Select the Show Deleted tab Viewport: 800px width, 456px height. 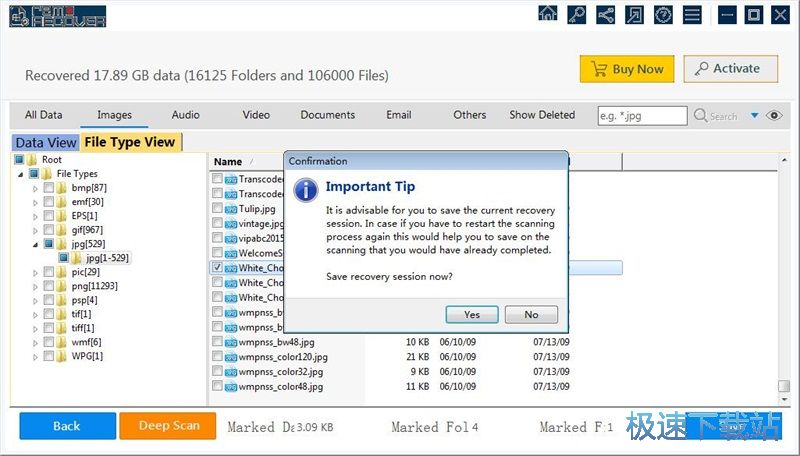point(542,115)
